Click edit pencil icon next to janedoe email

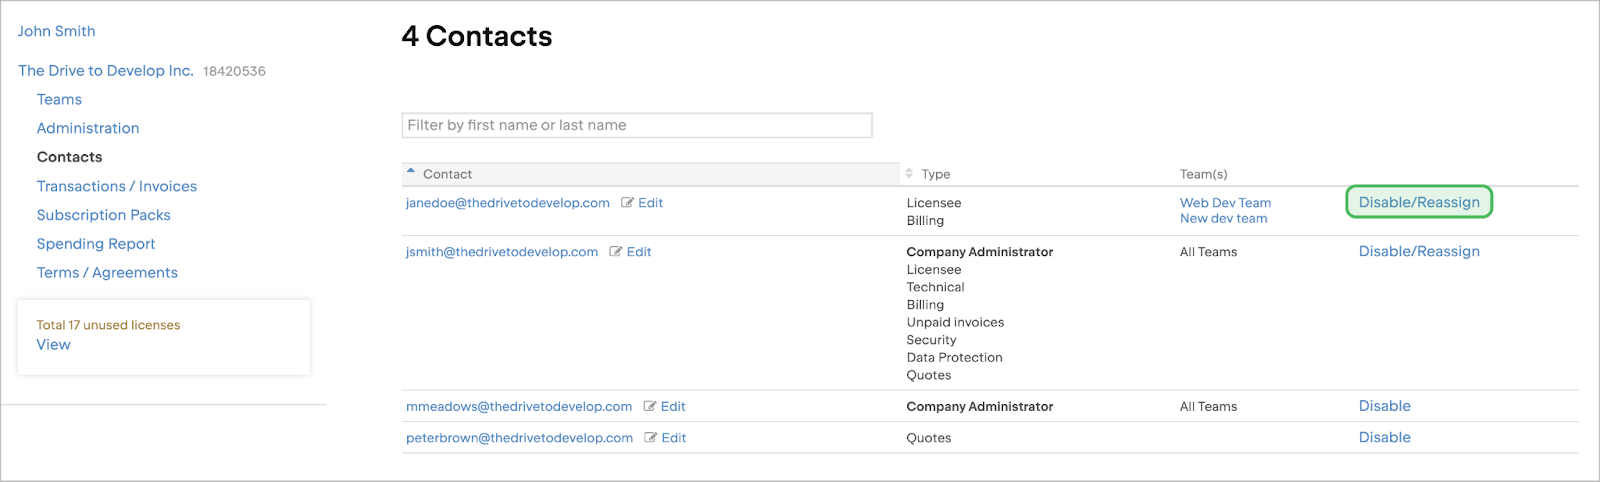point(628,203)
